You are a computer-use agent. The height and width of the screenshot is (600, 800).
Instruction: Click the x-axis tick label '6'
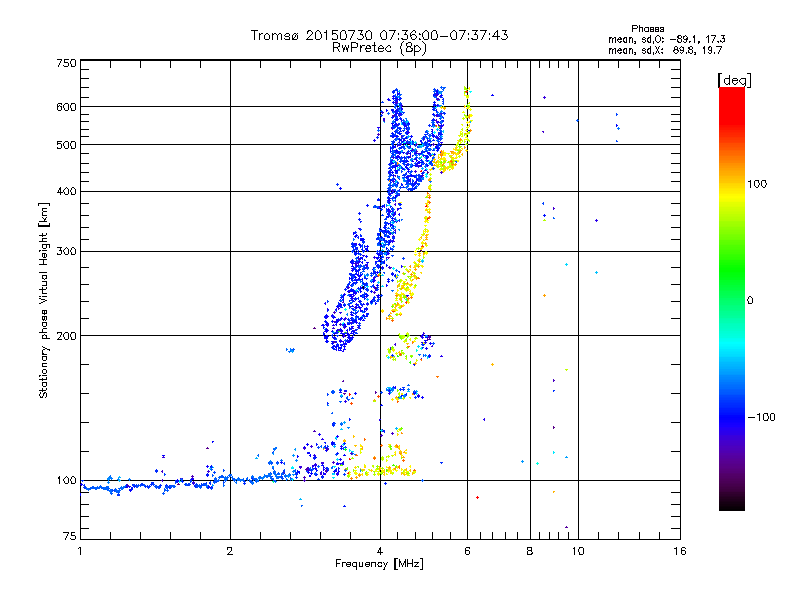click(467, 551)
